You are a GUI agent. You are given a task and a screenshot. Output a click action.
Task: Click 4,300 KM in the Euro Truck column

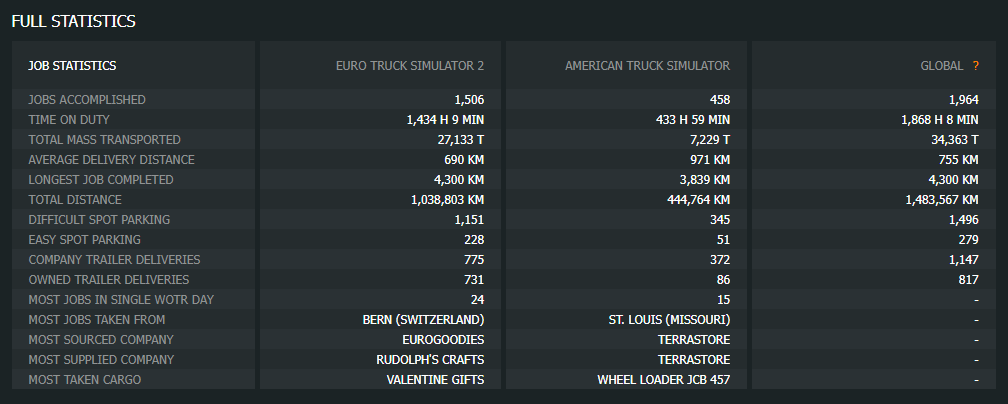tap(459, 179)
